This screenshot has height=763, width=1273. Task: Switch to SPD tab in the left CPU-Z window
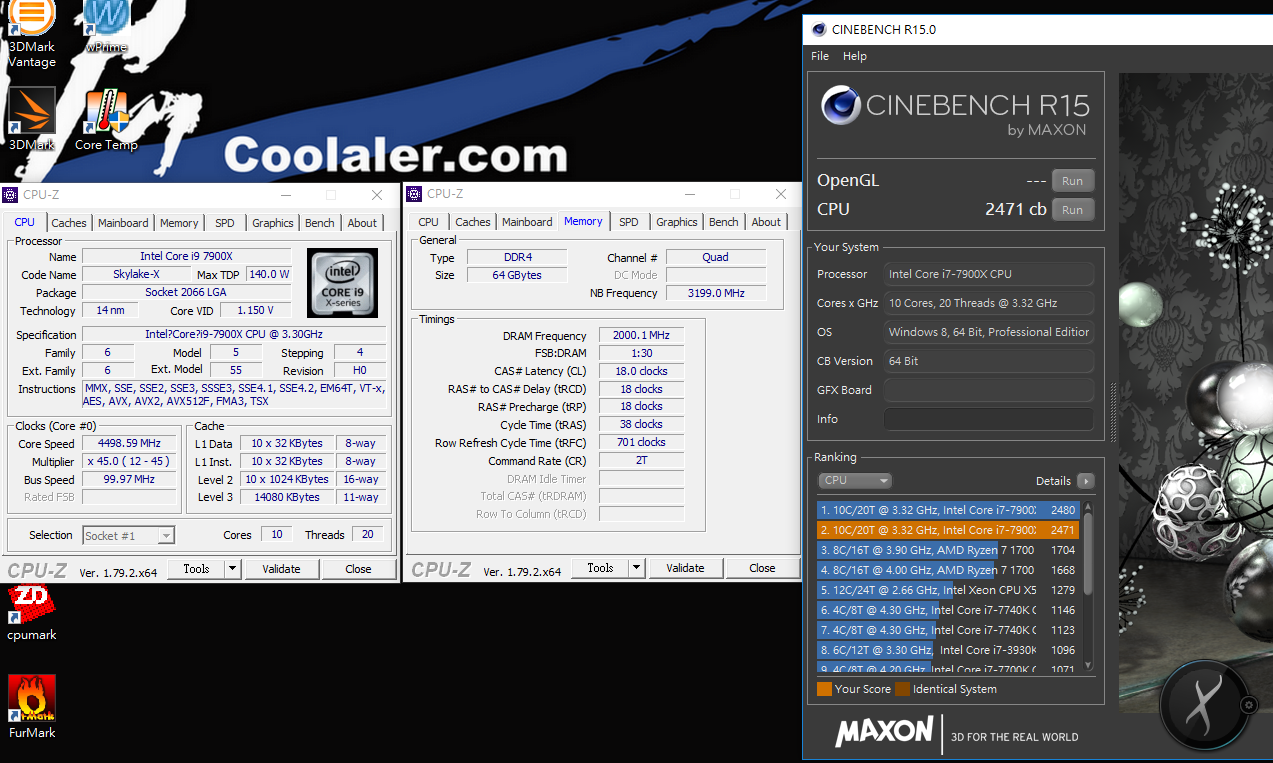[x=225, y=223]
